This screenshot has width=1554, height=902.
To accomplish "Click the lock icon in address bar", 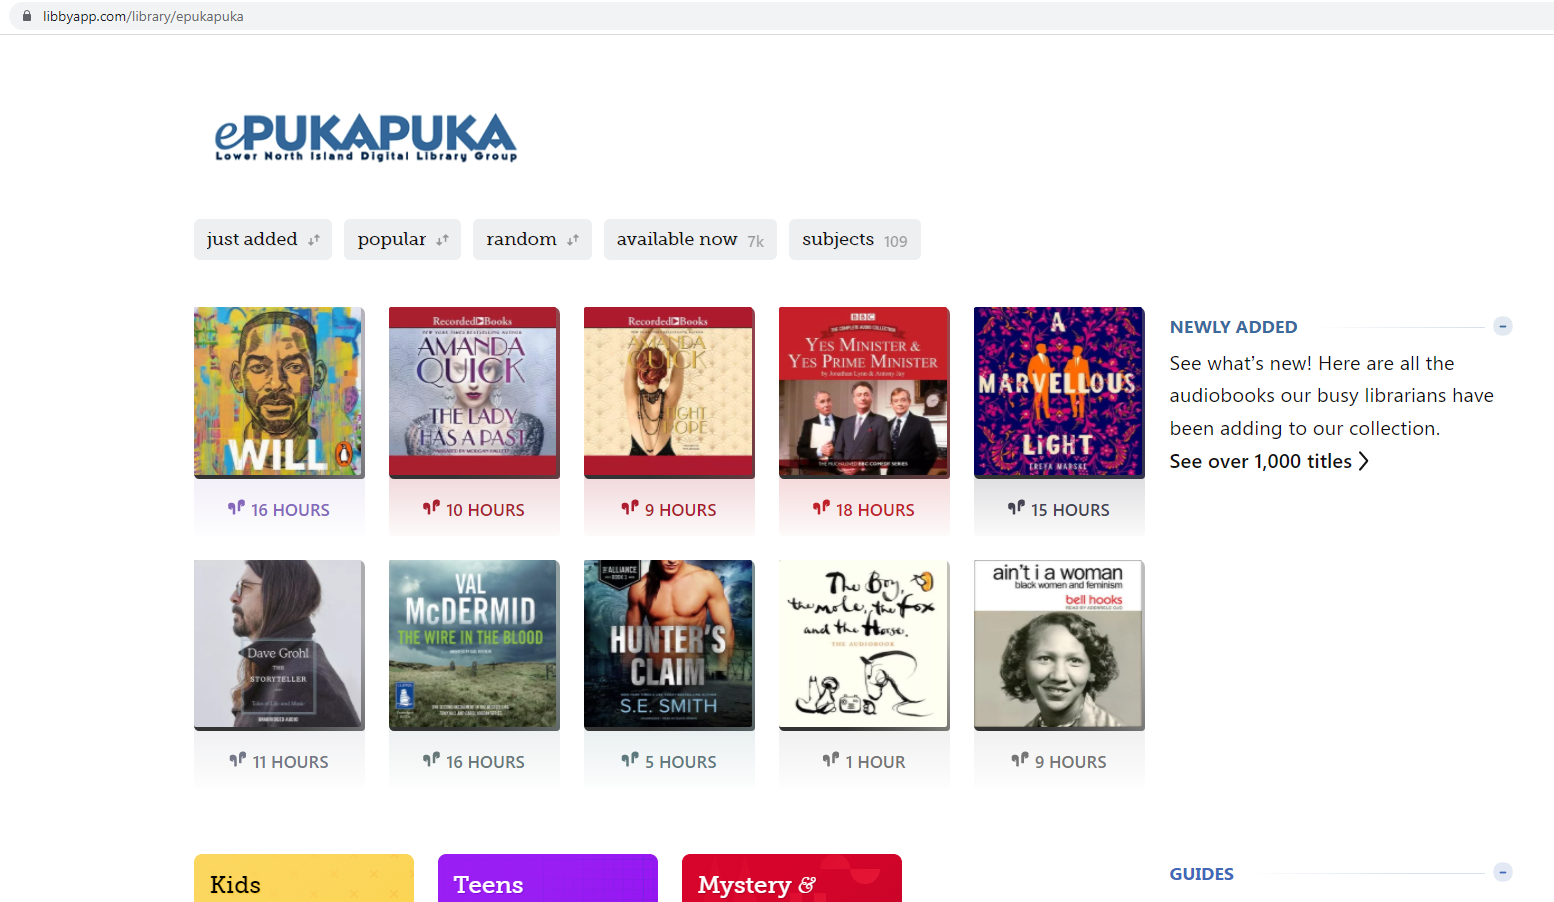I will (27, 16).
